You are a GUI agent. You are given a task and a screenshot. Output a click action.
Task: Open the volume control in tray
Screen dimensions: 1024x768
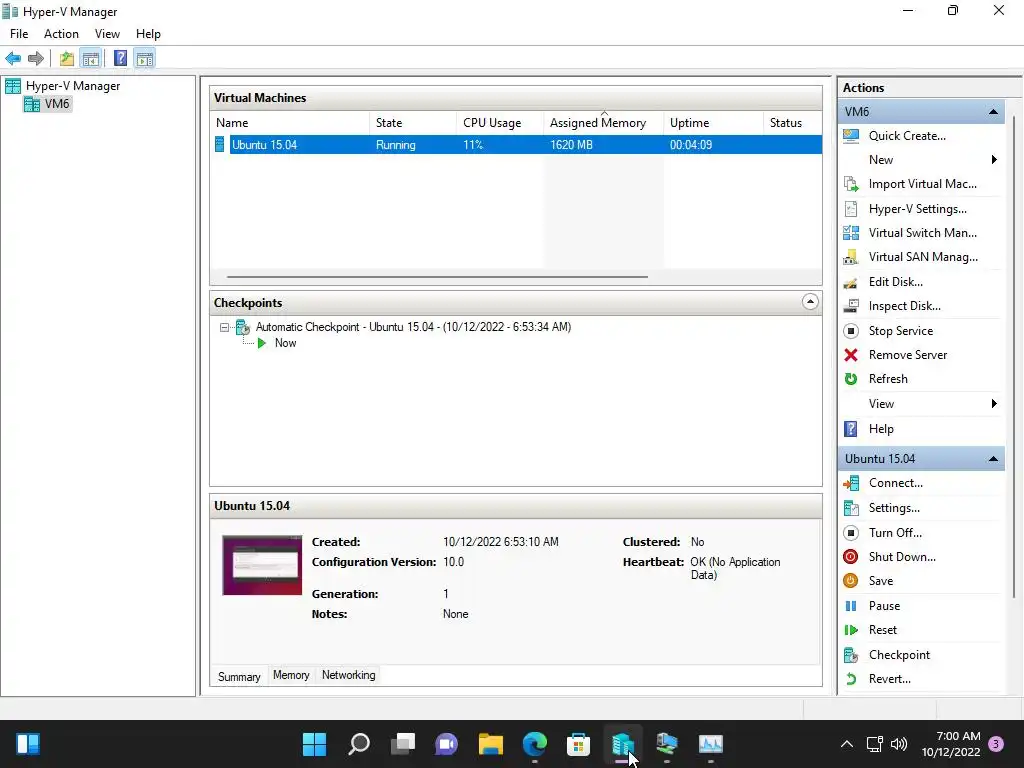pos(899,744)
